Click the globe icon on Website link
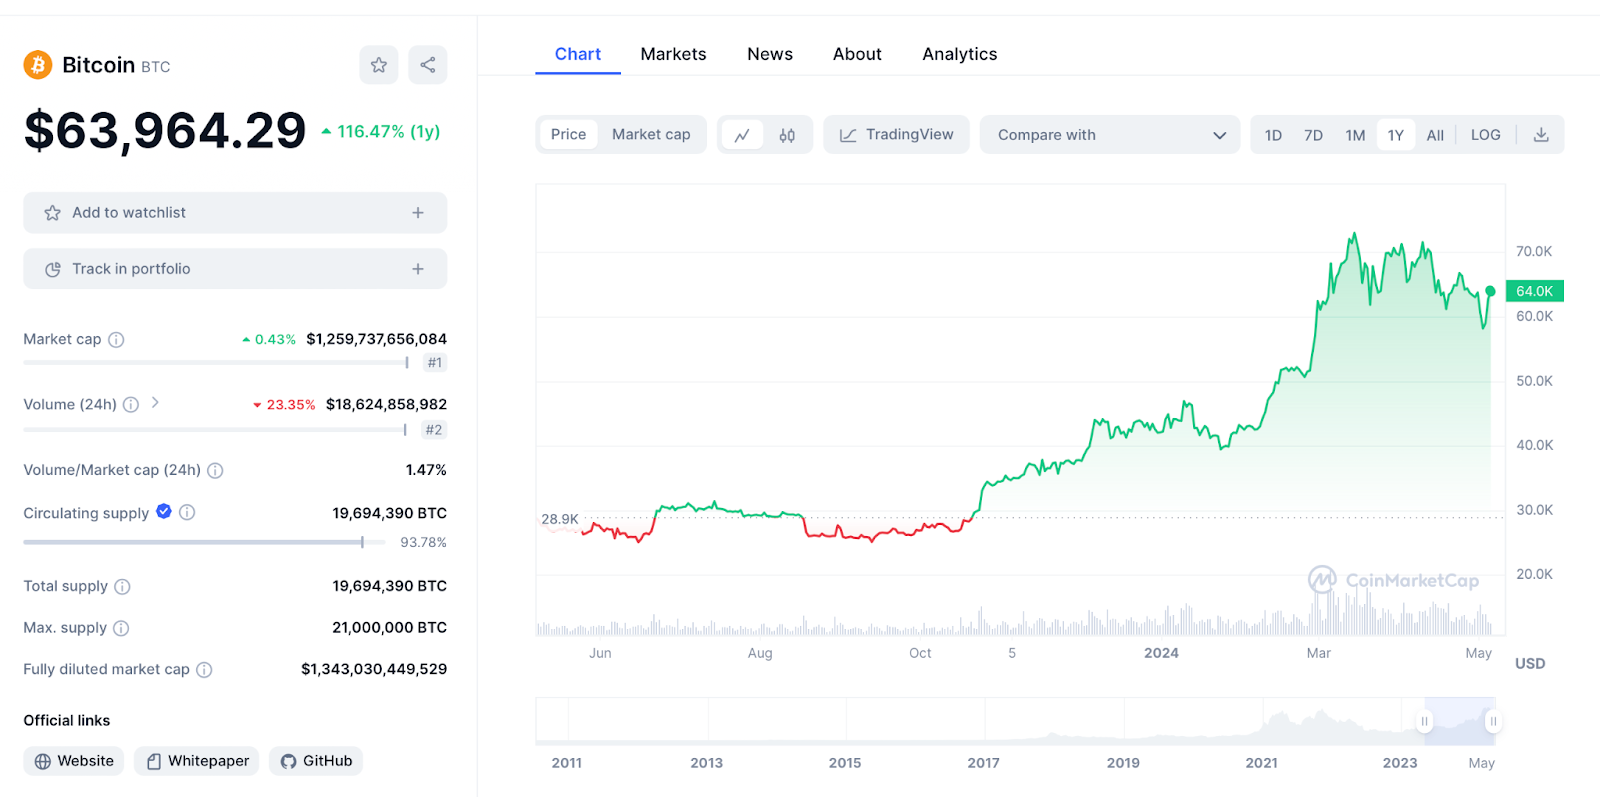The height and width of the screenshot is (797, 1600). click(43, 761)
